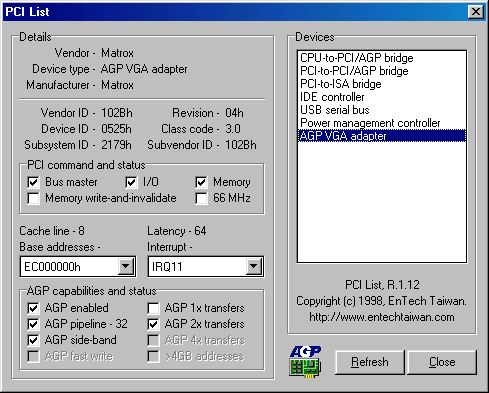Select CPU-to-PCI/AGP bridge device
This screenshot has height=393, width=489.
(x=382, y=58)
